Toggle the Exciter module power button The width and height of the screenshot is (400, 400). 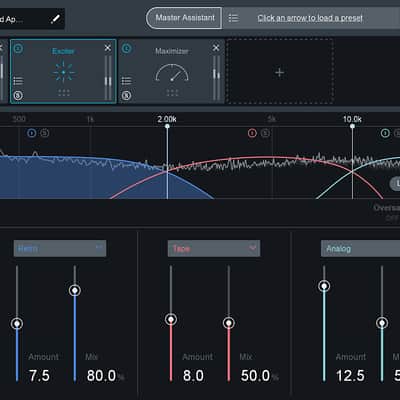[18, 49]
